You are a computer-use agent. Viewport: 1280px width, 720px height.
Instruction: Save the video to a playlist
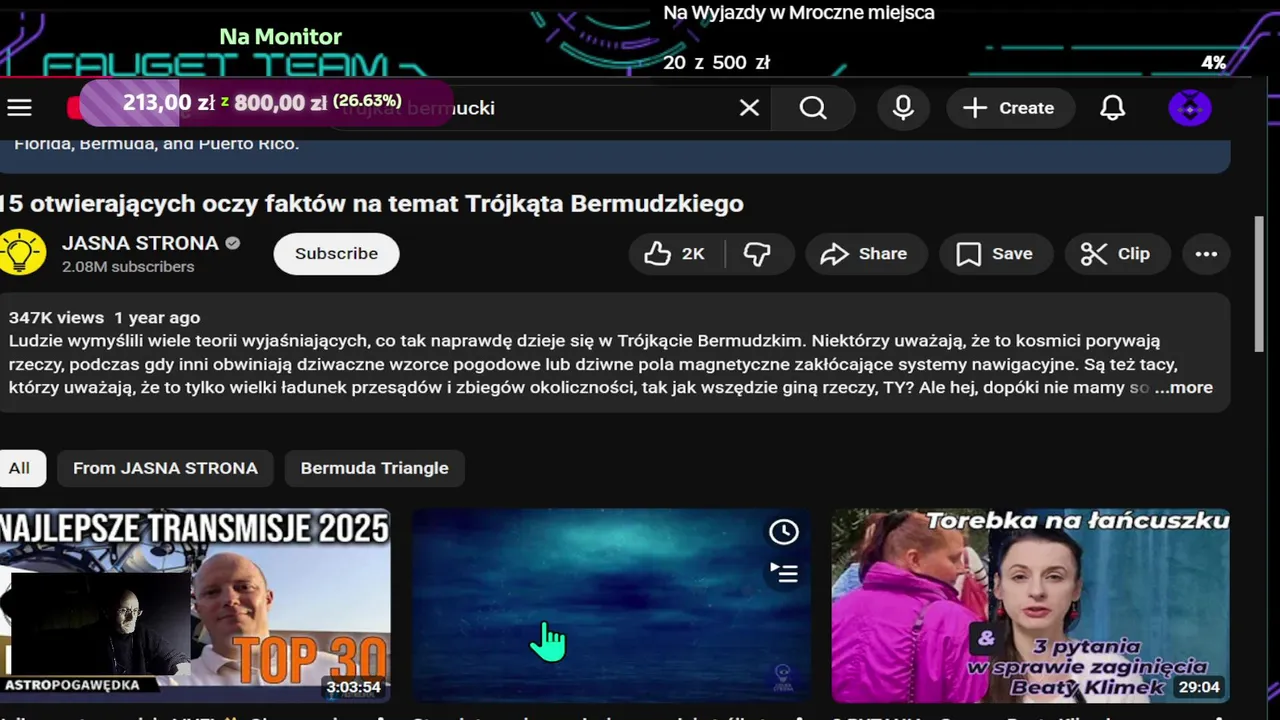click(995, 254)
